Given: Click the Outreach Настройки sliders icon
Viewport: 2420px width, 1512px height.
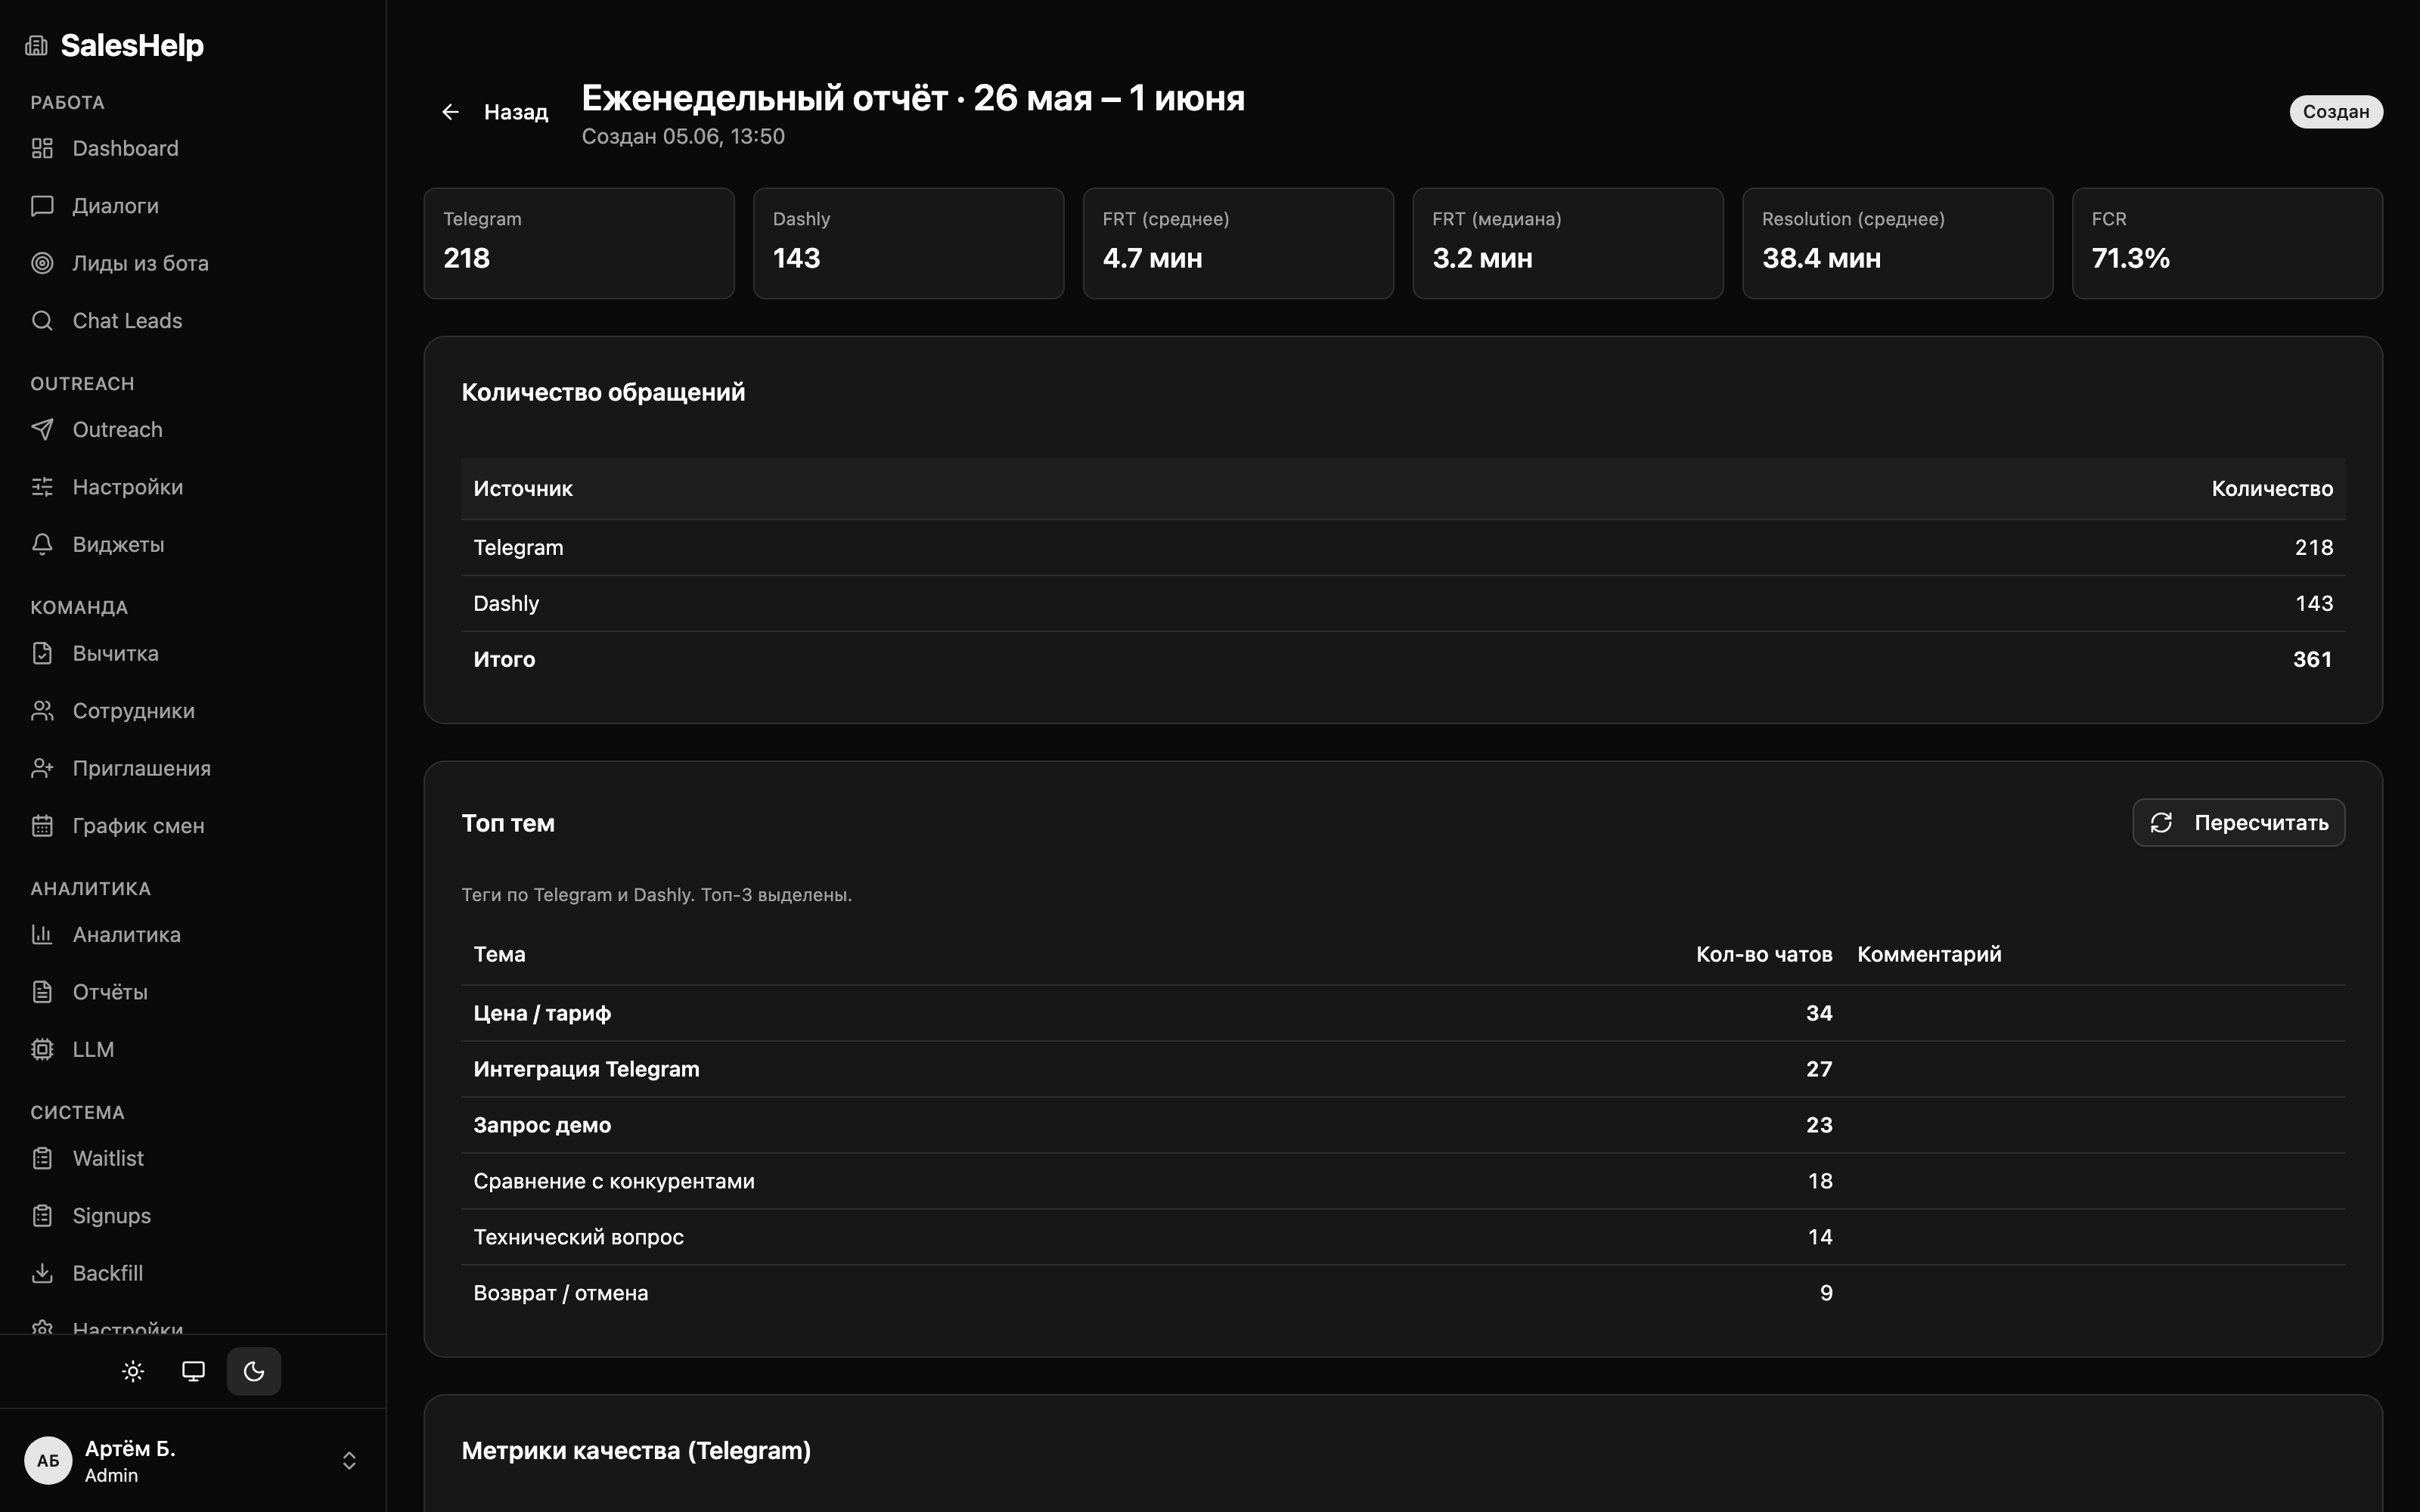Looking at the screenshot, I should pyautogui.click(x=42, y=487).
